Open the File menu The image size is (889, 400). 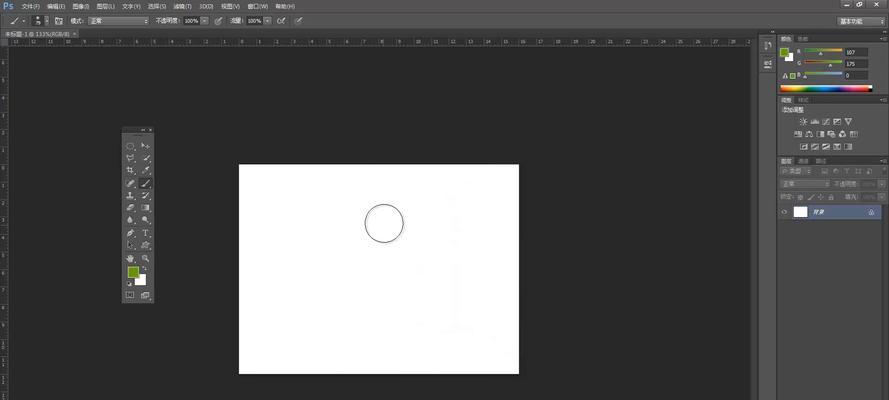[x=31, y=6]
